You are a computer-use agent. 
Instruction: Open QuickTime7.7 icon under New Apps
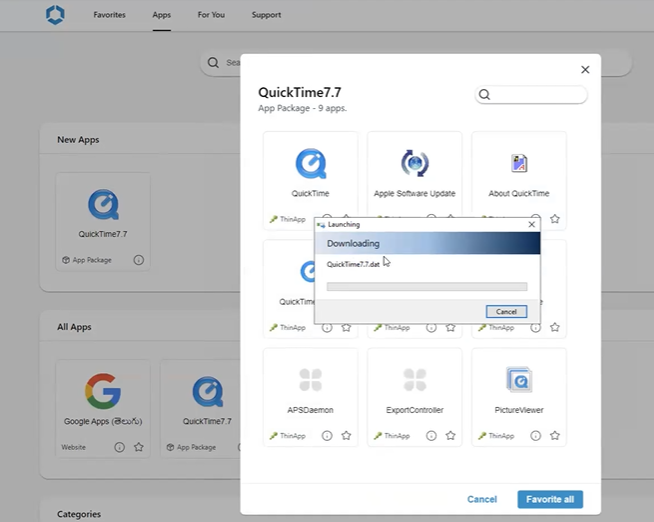[103, 204]
